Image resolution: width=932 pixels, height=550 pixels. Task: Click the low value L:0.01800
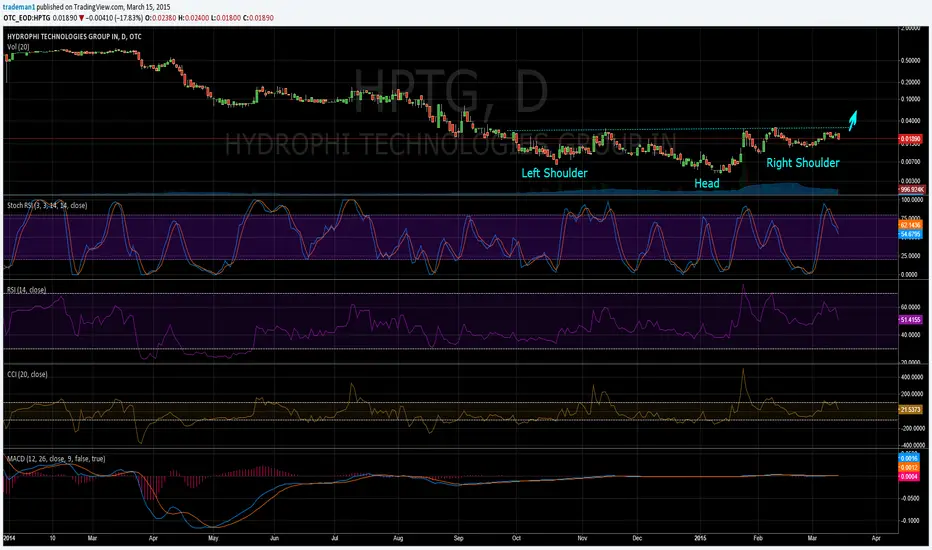pos(226,18)
